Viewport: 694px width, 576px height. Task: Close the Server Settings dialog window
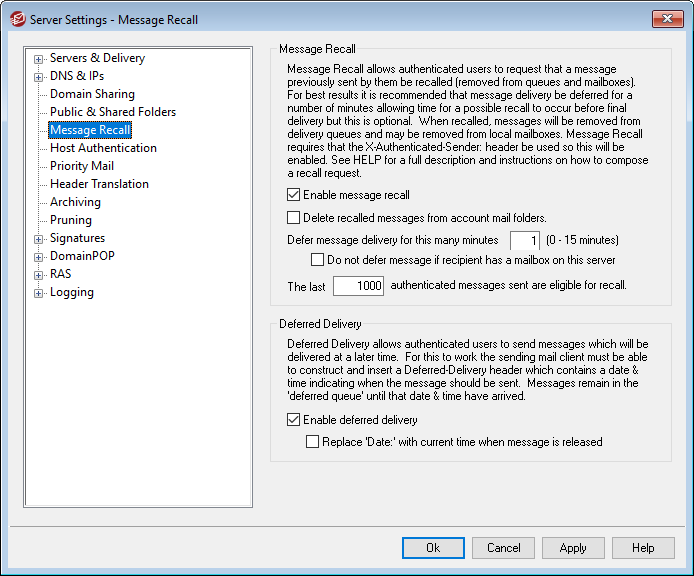667,19
